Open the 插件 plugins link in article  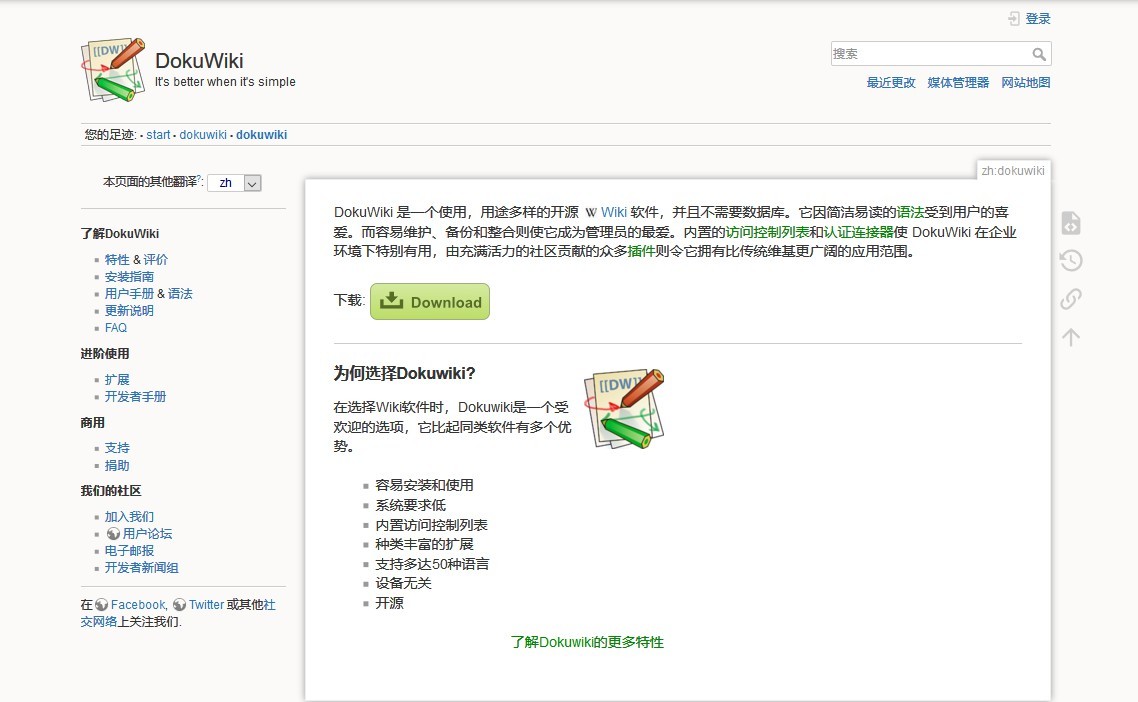click(641, 252)
